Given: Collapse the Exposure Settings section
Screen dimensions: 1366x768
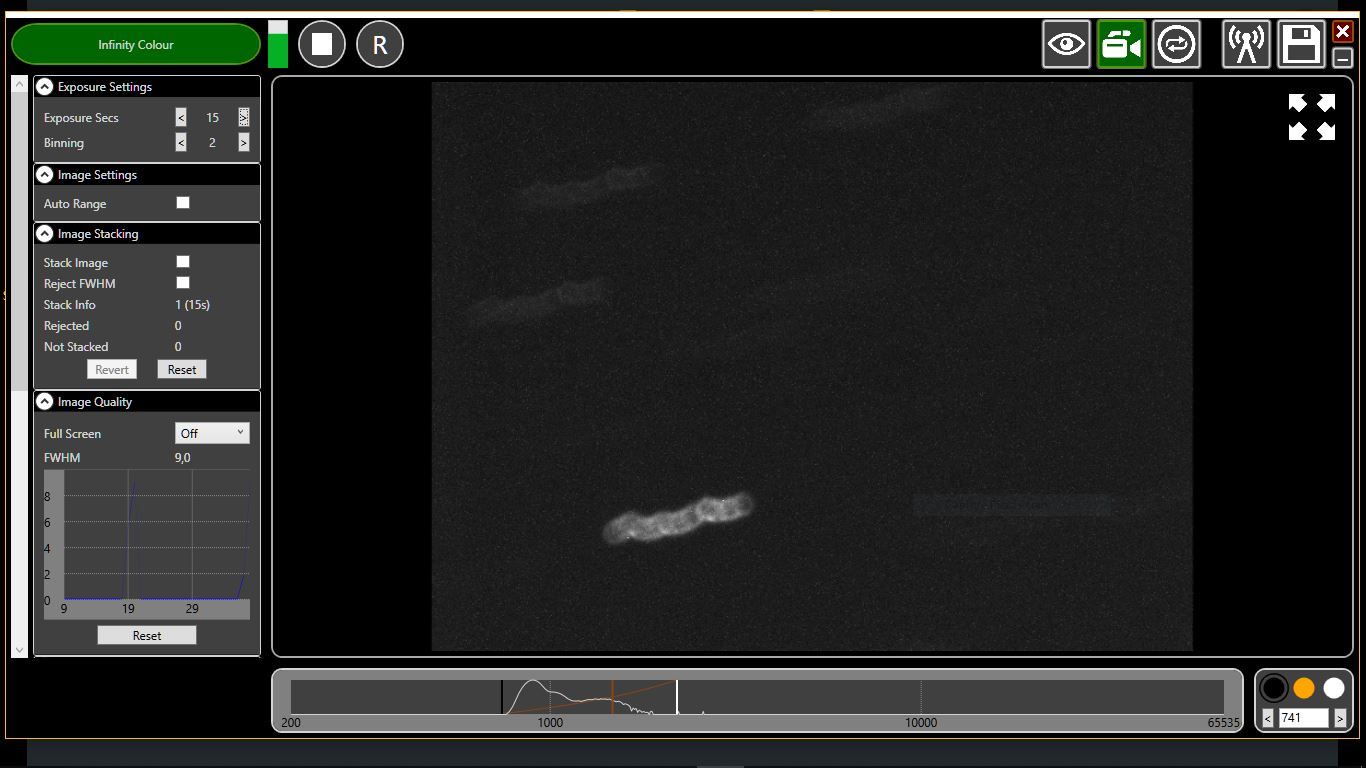Looking at the screenshot, I should 45,87.
